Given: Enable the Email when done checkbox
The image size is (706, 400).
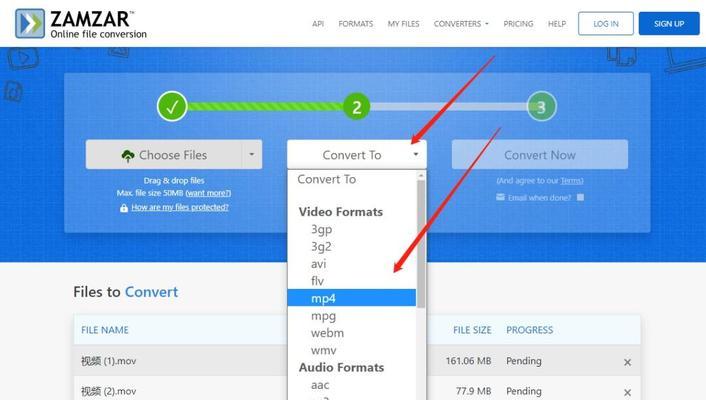Looking at the screenshot, I should [x=580, y=197].
